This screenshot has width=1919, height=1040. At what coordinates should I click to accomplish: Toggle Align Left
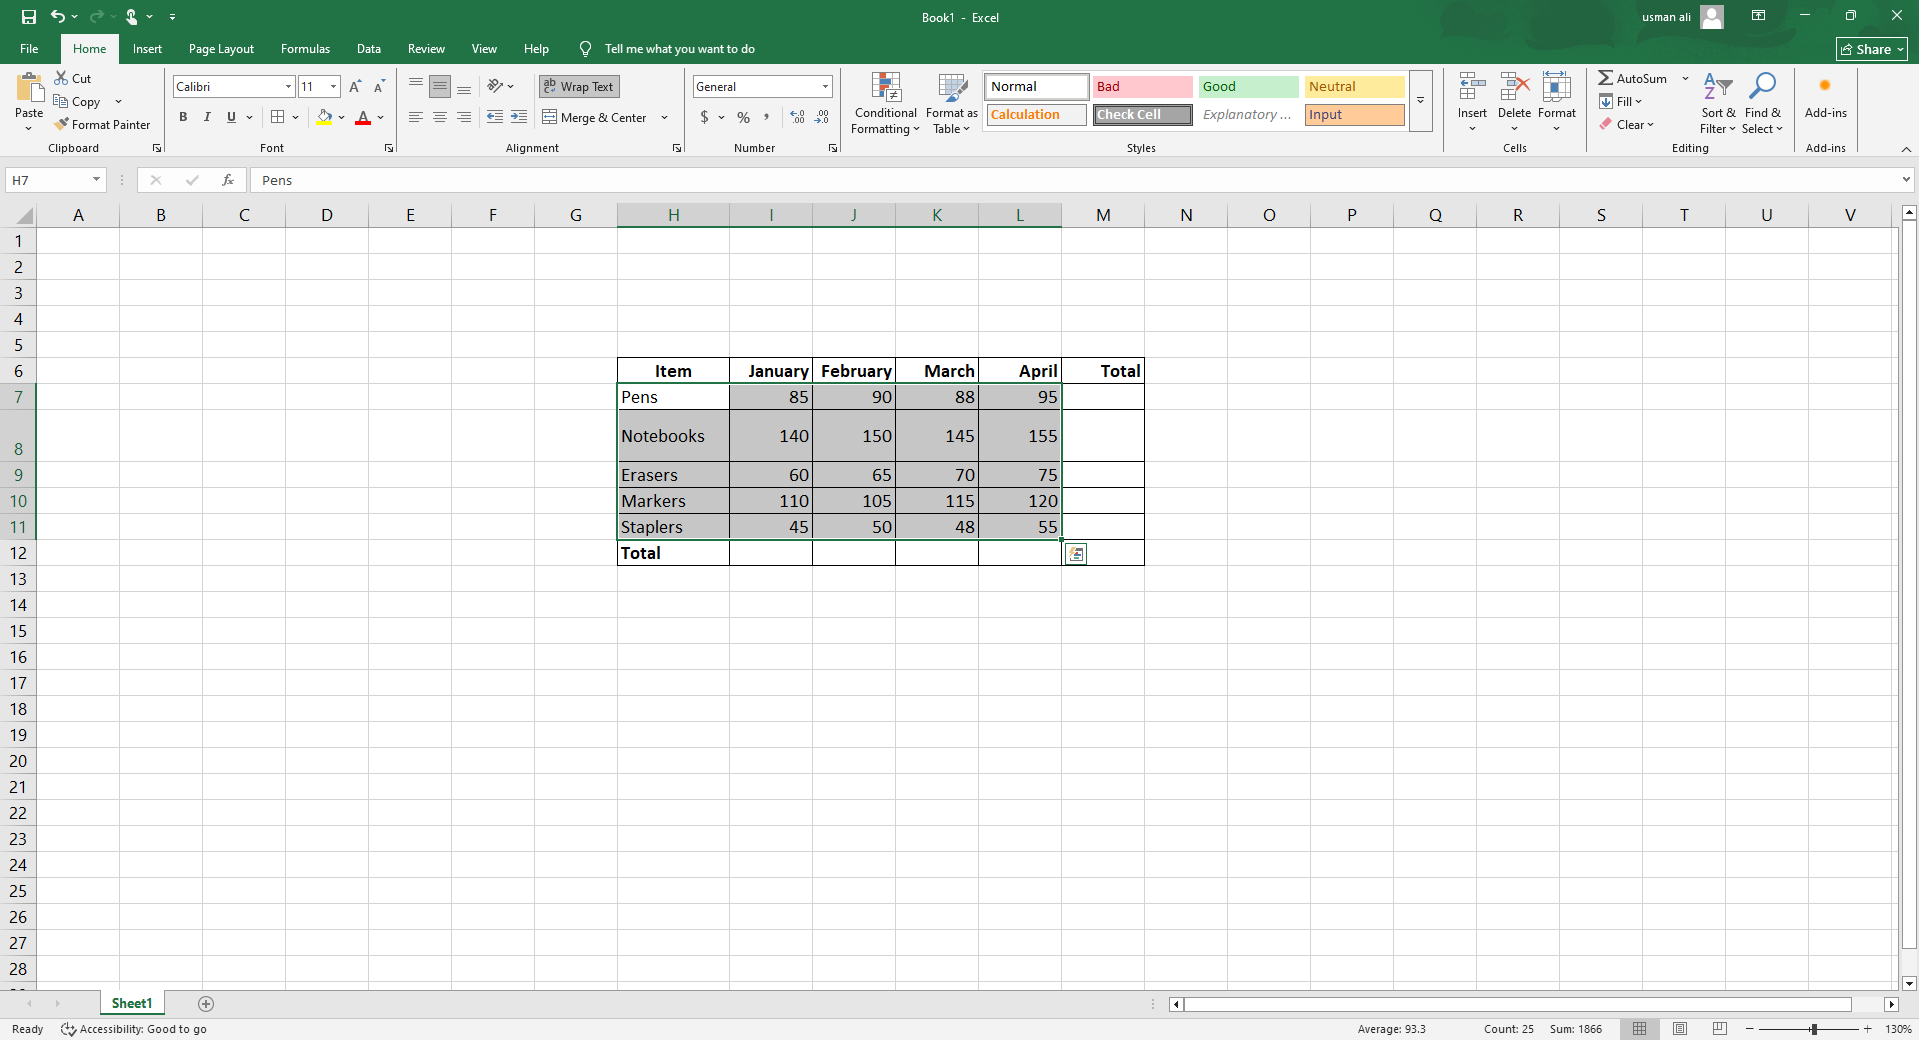[x=416, y=117]
